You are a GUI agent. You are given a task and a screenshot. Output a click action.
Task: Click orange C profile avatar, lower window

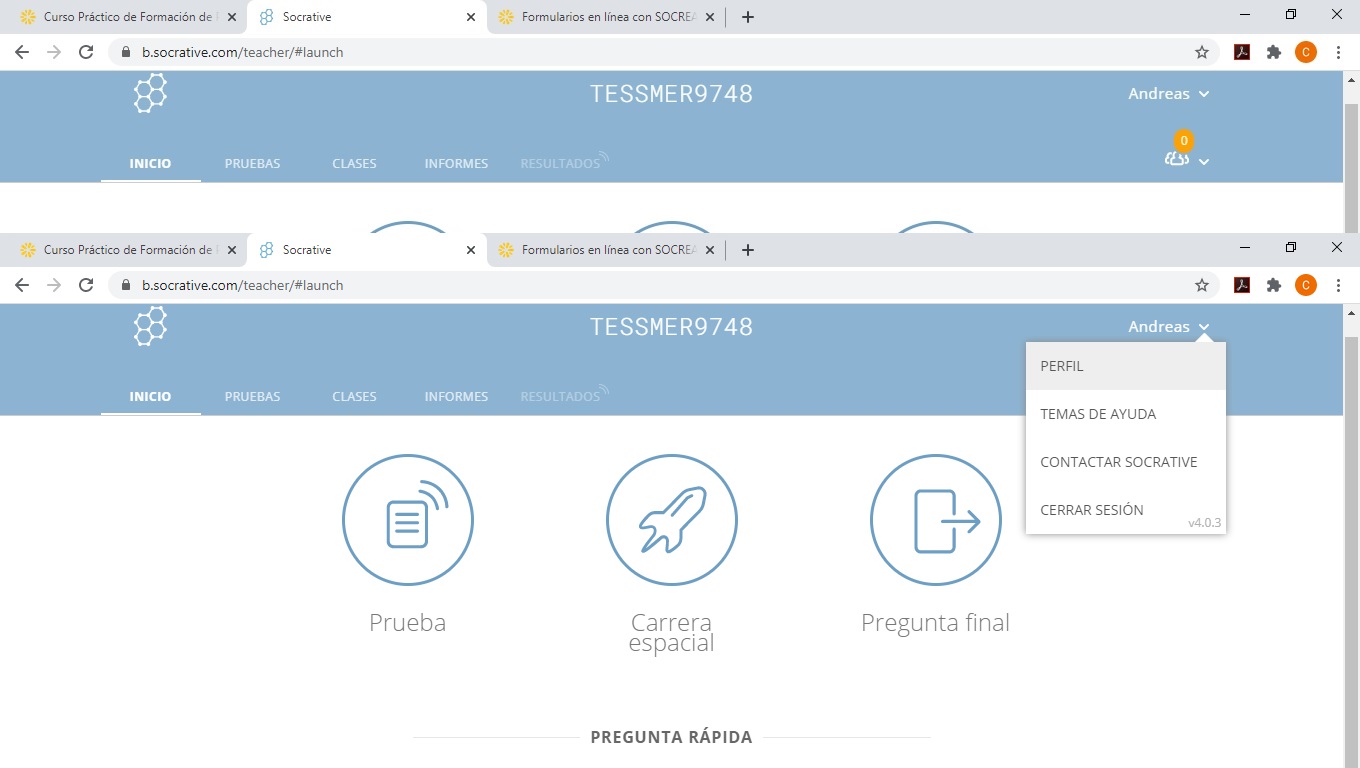coord(1306,285)
